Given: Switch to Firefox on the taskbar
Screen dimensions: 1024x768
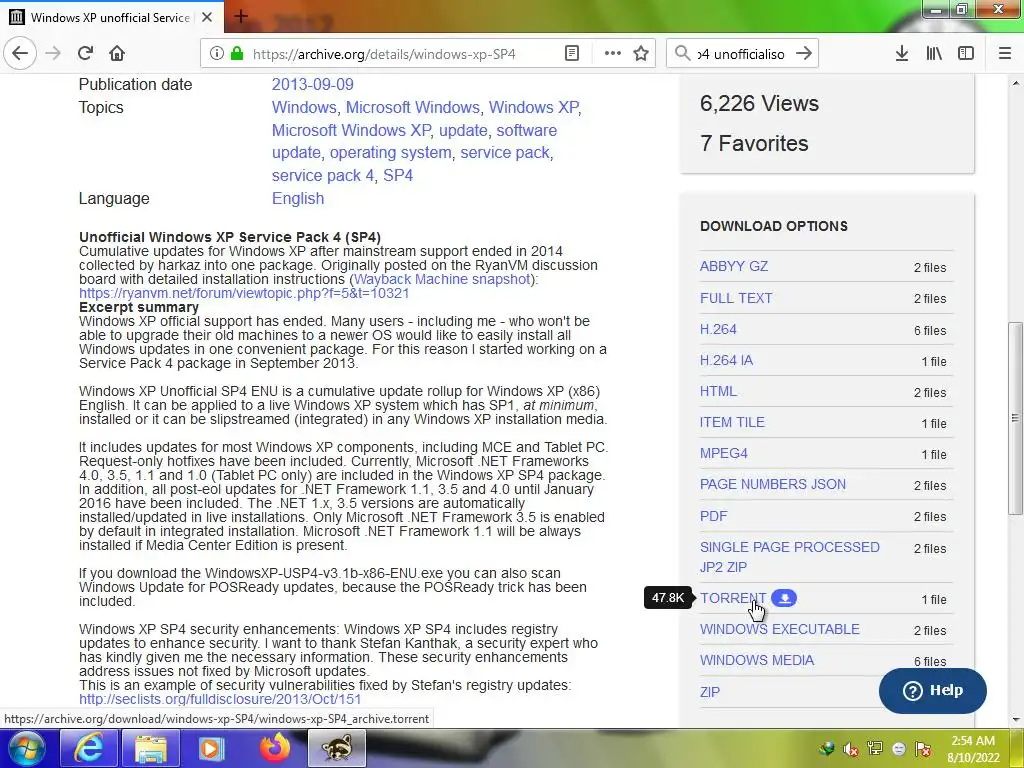Looking at the screenshot, I should pyautogui.click(x=275, y=748).
